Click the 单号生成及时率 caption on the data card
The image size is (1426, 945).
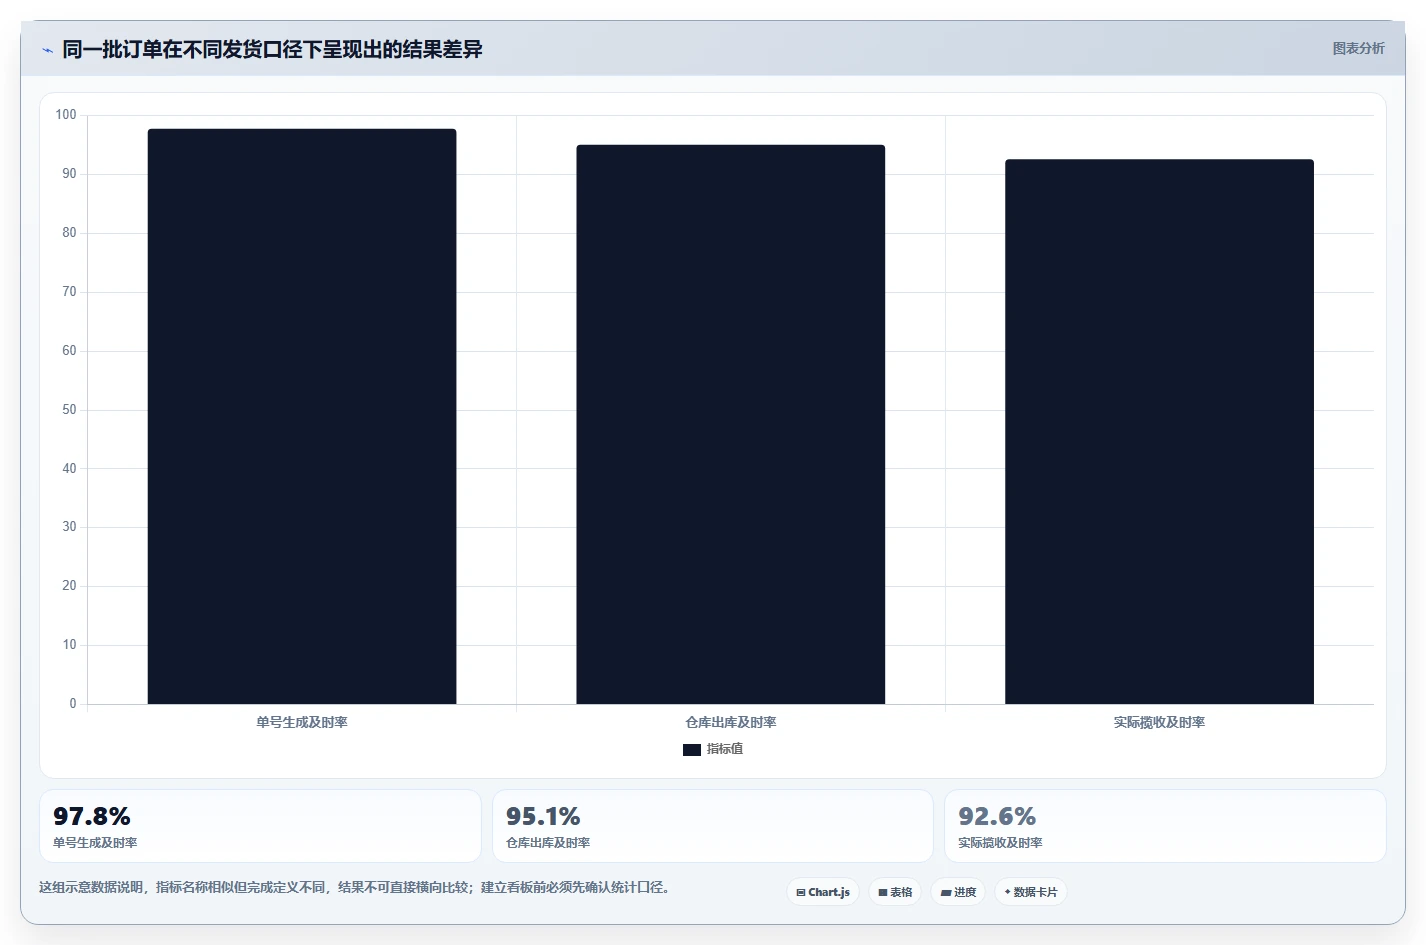(x=95, y=843)
